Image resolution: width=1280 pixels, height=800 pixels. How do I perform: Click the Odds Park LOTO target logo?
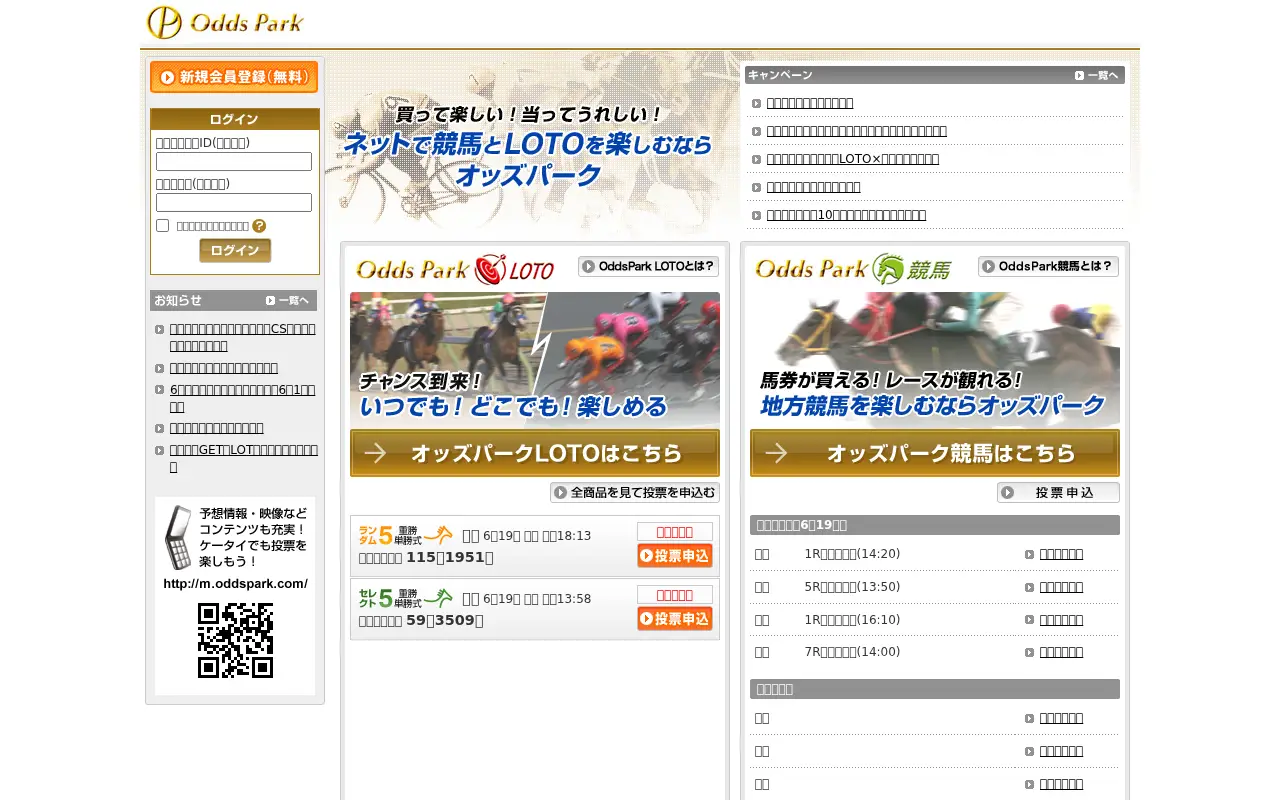[x=455, y=268]
